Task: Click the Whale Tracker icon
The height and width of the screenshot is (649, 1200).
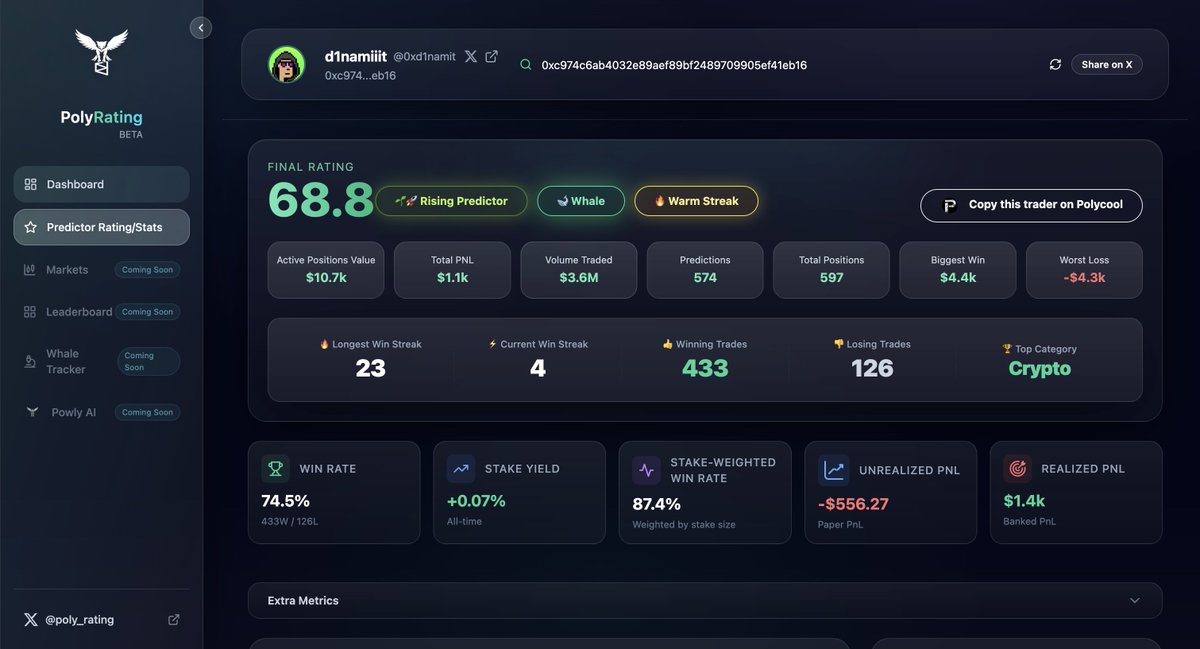Action: 30,361
